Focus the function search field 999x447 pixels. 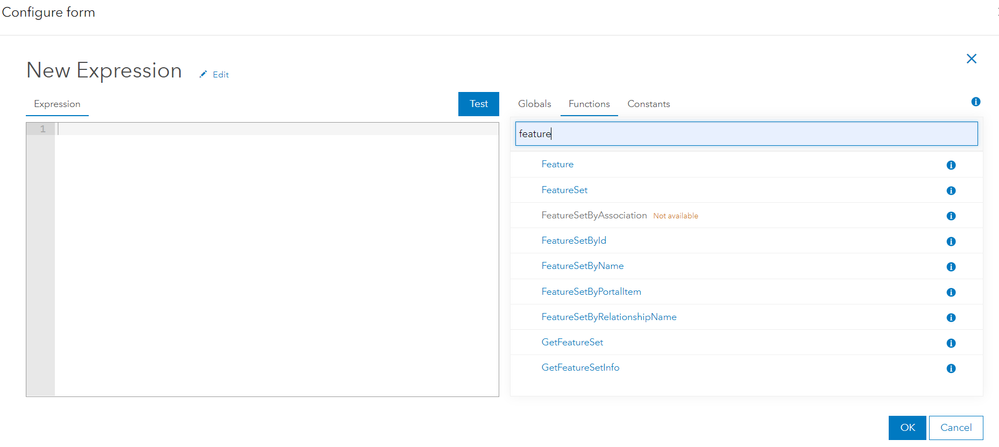point(746,134)
